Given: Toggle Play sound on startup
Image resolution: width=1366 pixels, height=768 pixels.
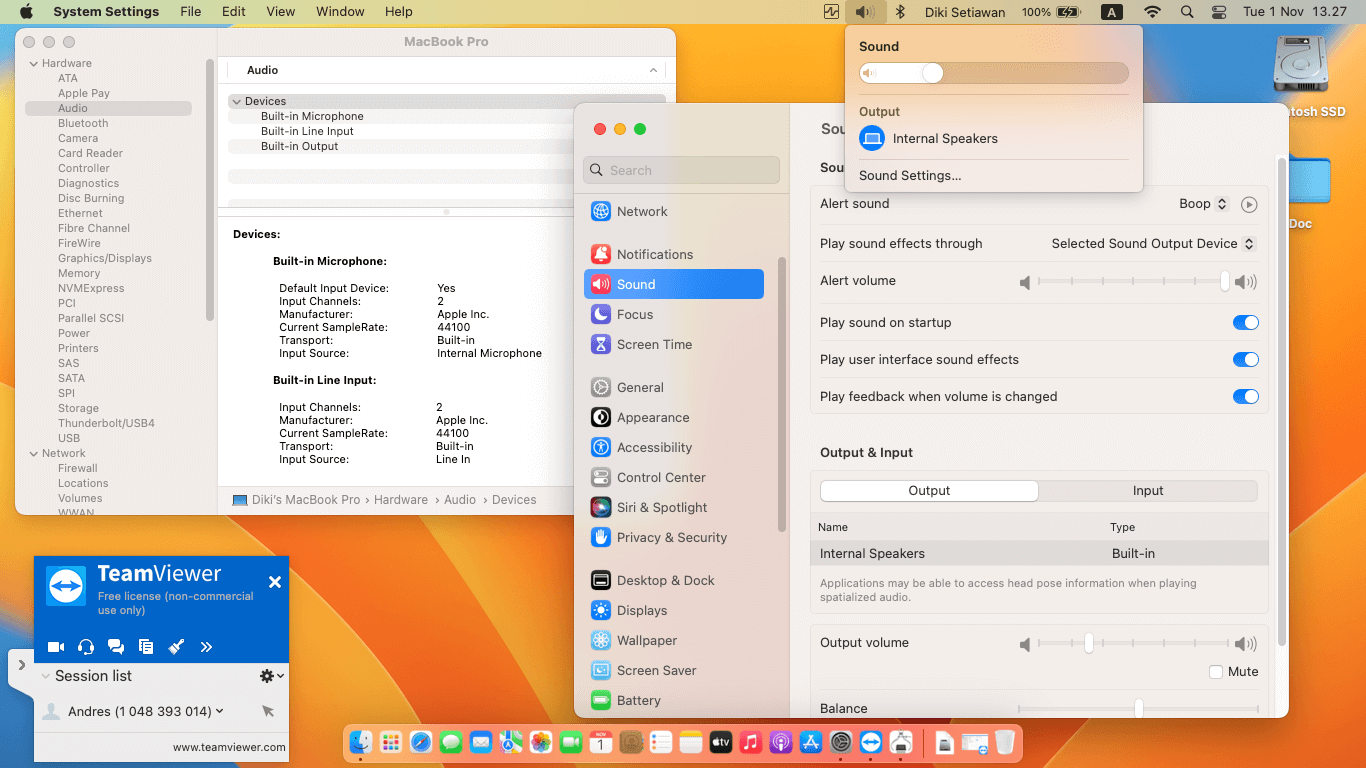Looking at the screenshot, I should (x=1245, y=322).
